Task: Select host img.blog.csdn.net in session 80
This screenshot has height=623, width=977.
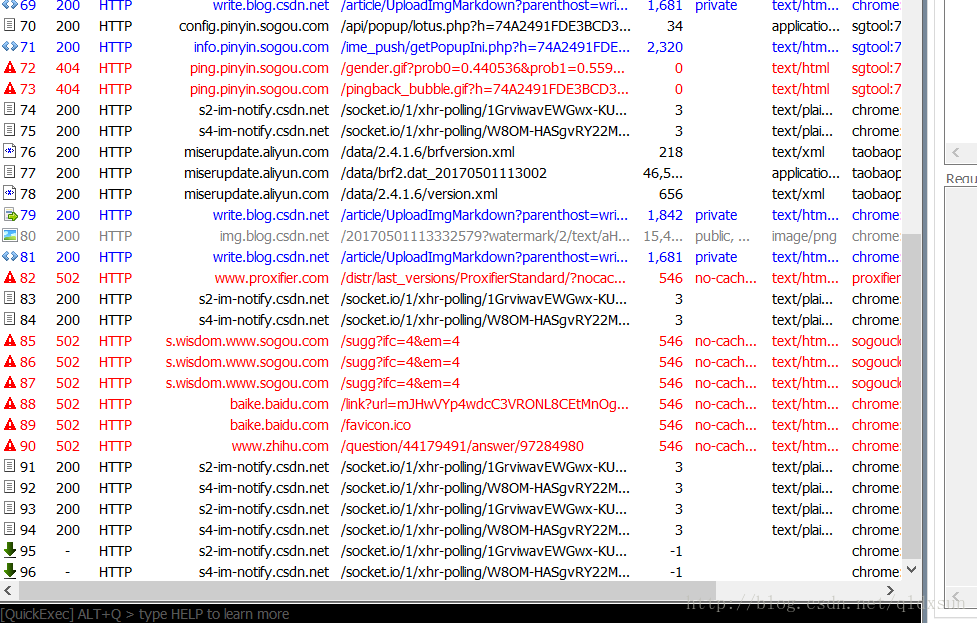Action: click(274, 236)
